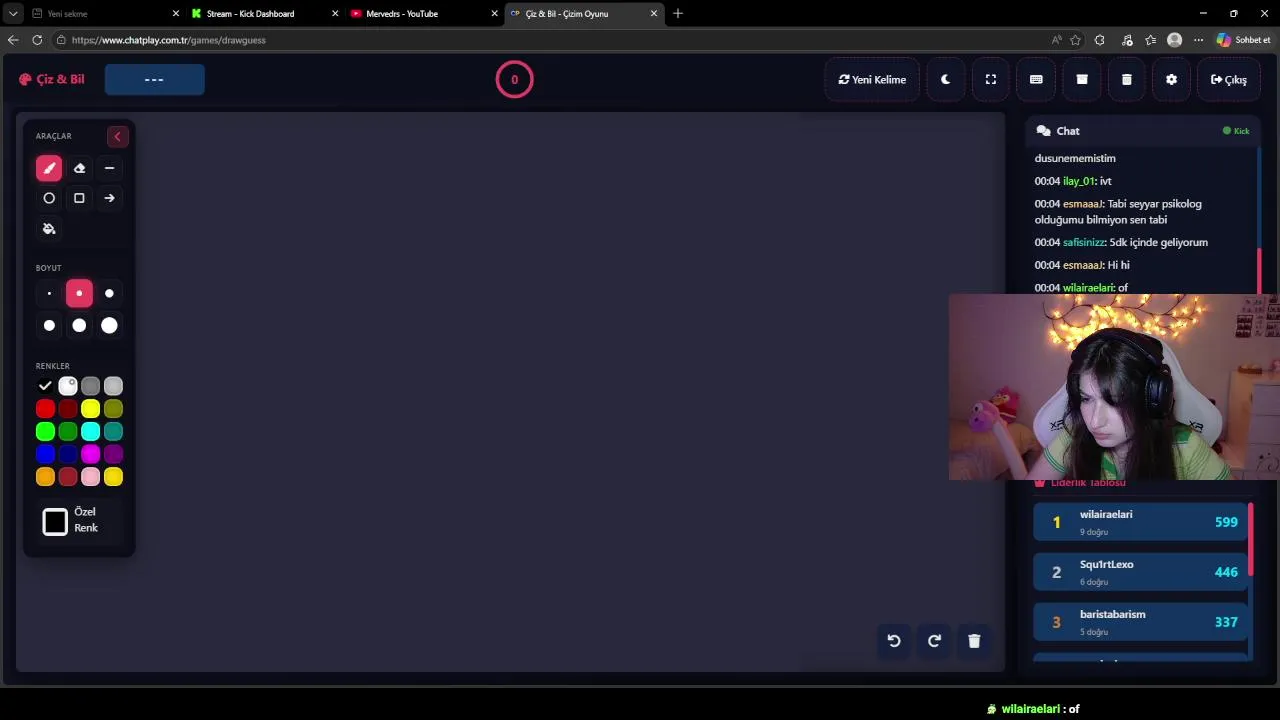Toggle dark mode moon button
The width and height of the screenshot is (1280, 720).
(945, 80)
